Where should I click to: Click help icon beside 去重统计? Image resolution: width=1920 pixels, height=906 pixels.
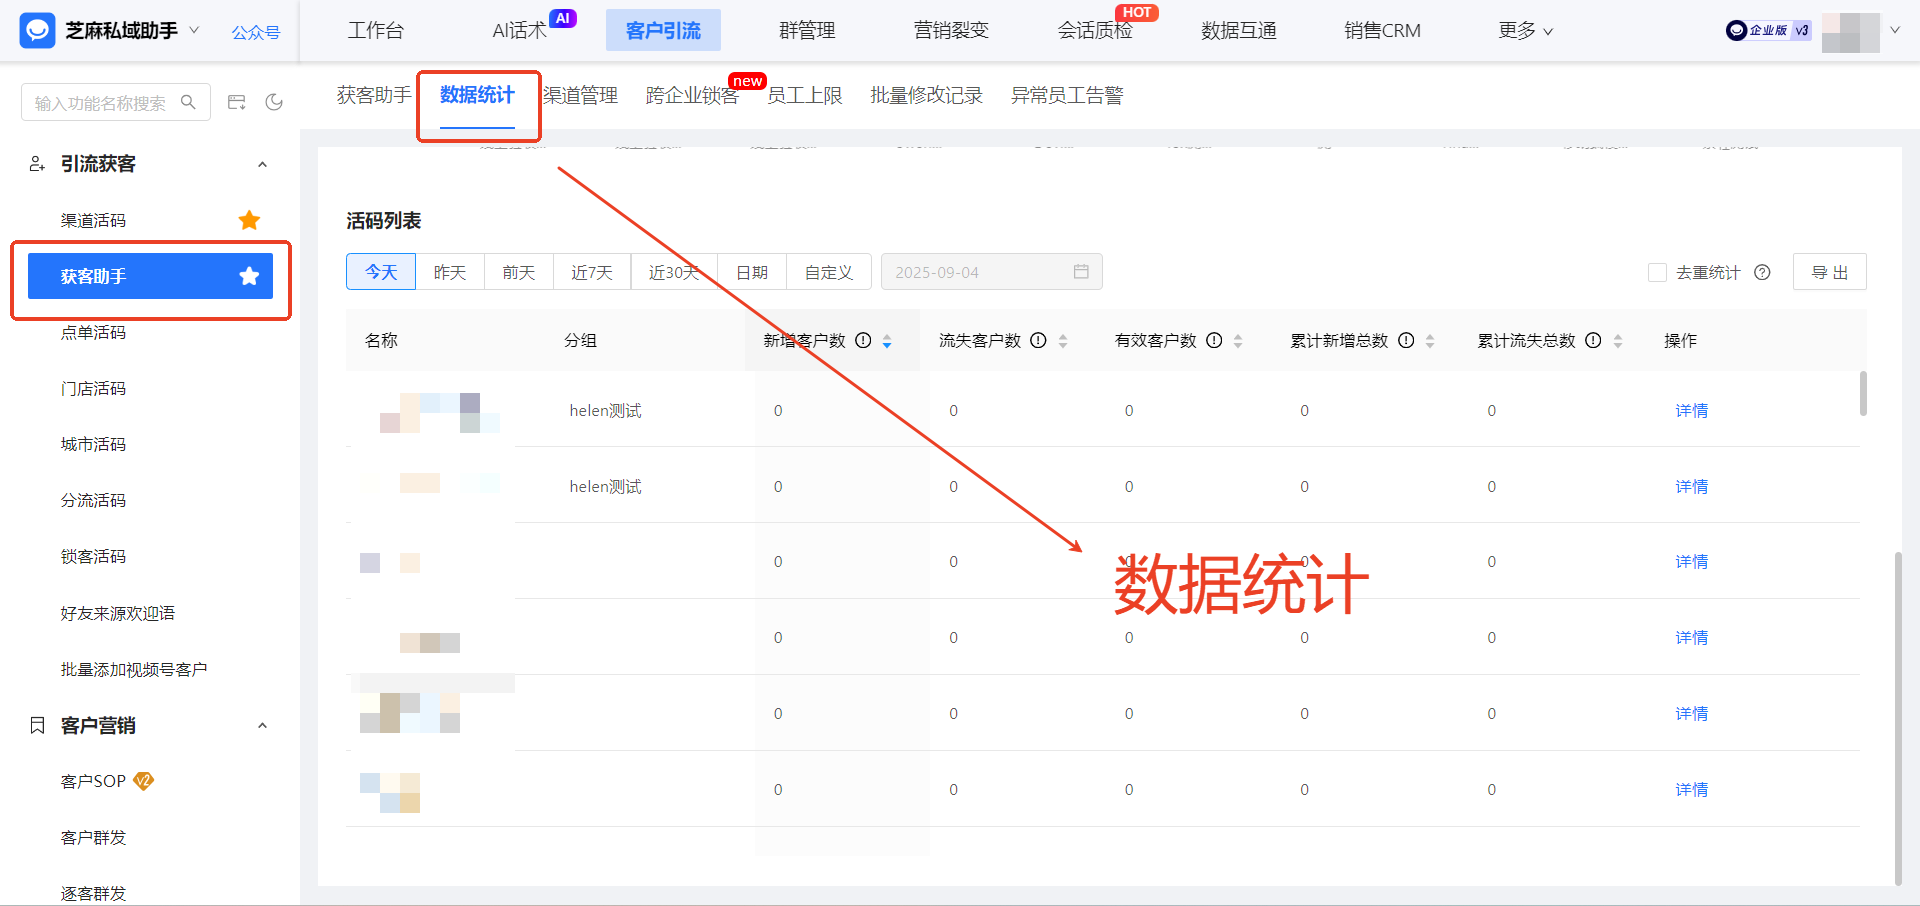(x=1763, y=272)
